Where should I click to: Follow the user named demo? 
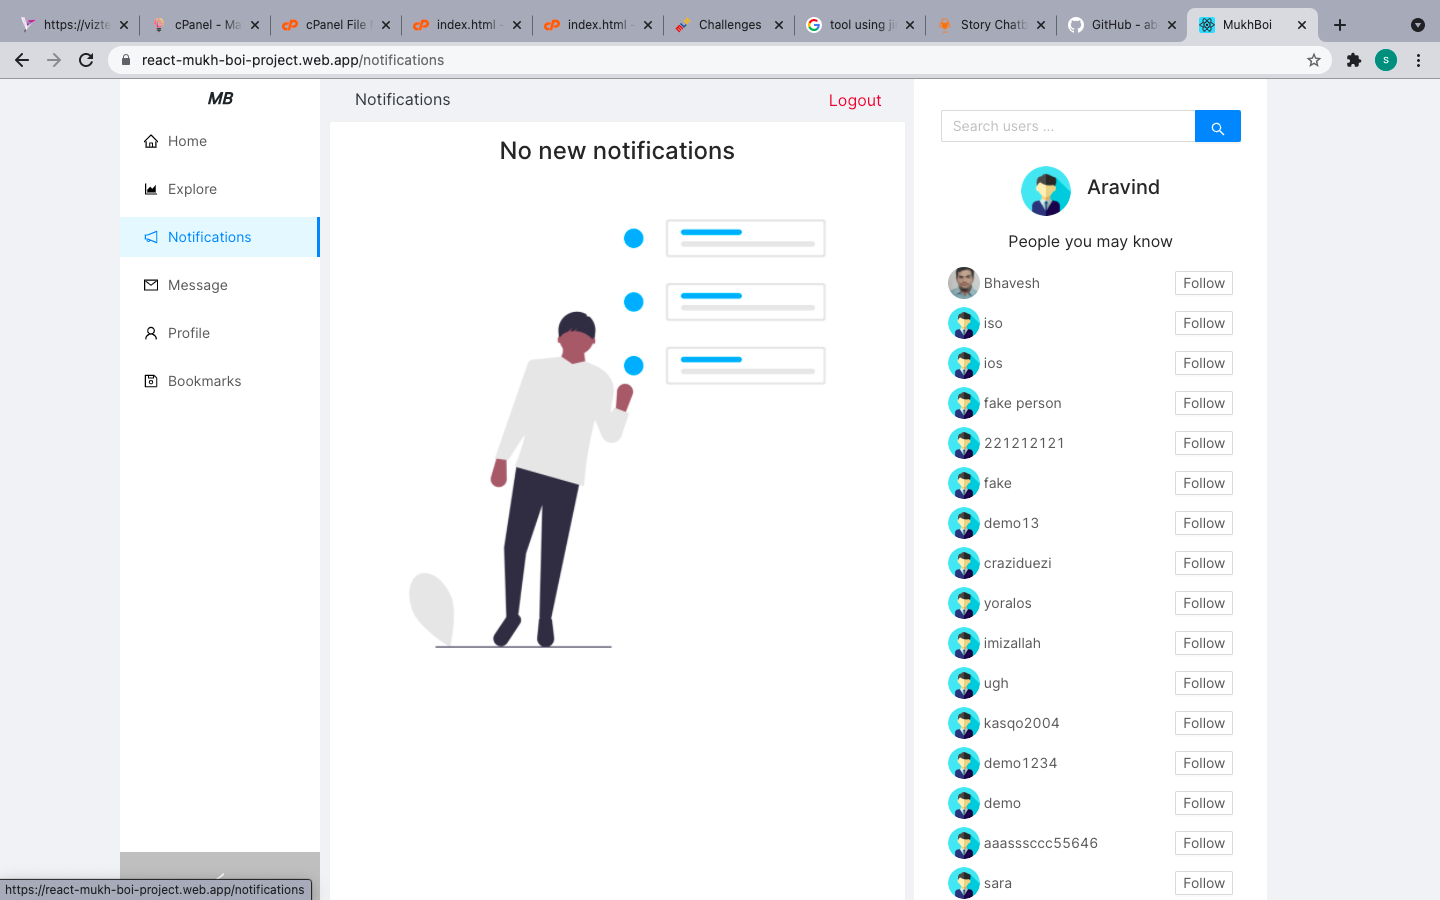click(1204, 803)
